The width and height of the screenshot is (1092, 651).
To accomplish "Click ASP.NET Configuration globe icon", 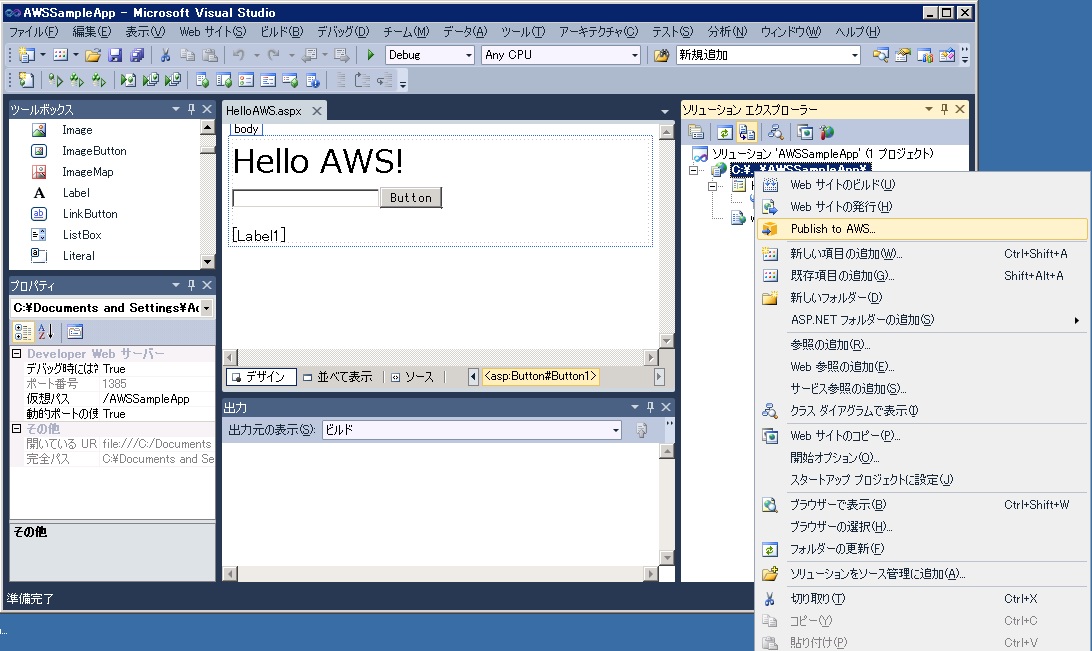I will pos(827,132).
